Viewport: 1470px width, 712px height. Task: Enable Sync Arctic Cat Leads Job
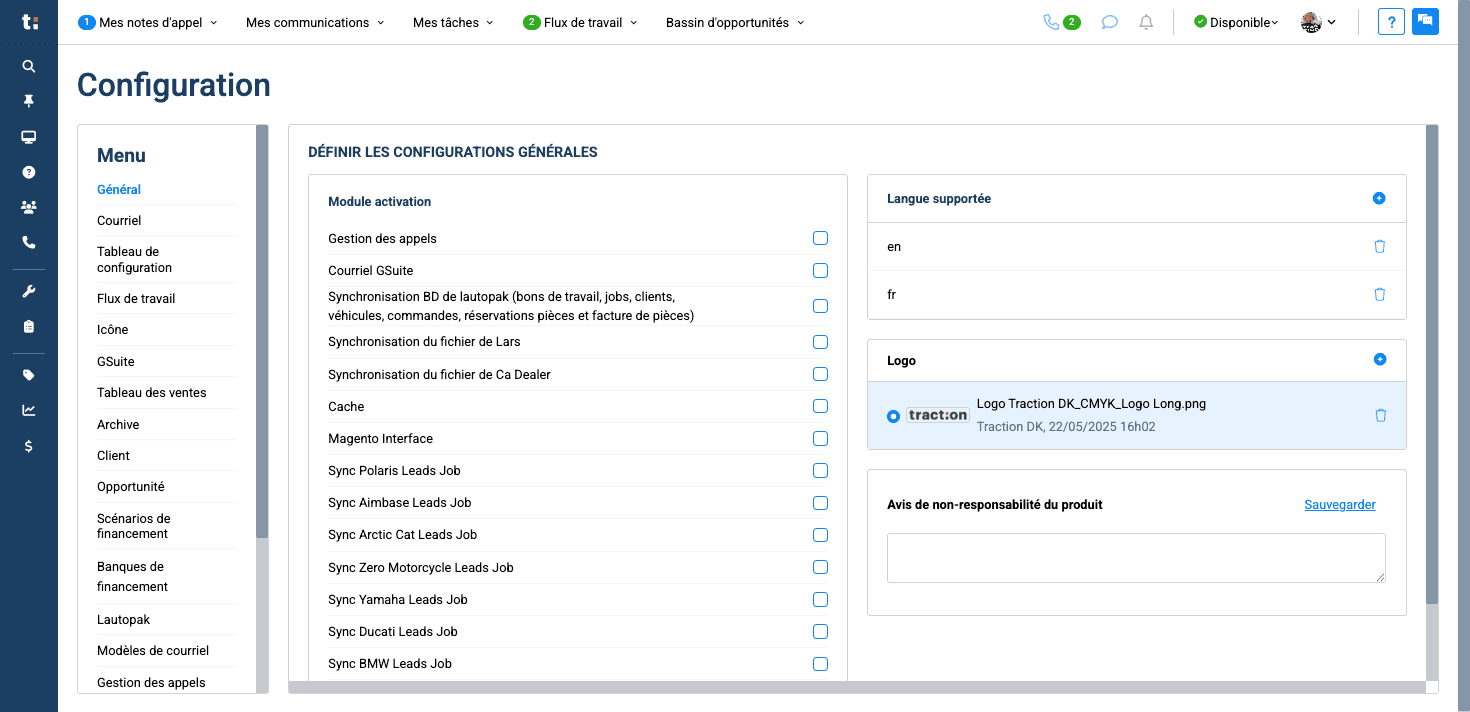(x=820, y=535)
